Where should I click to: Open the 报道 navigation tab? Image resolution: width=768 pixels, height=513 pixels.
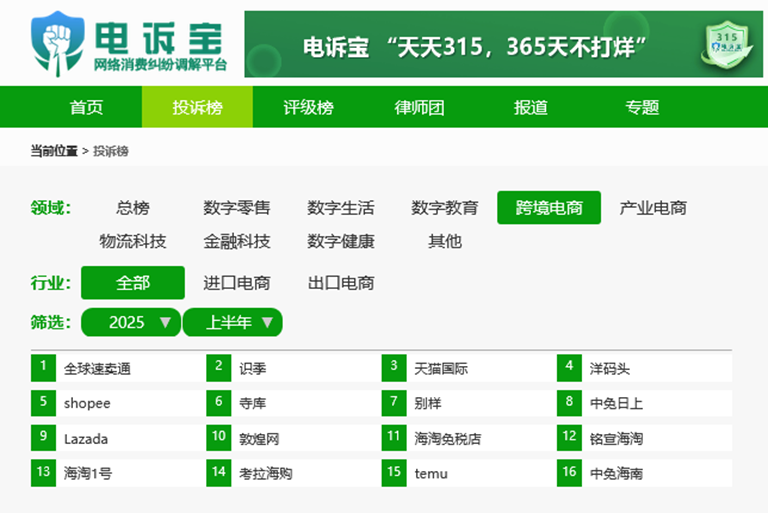click(x=530, y=107)
